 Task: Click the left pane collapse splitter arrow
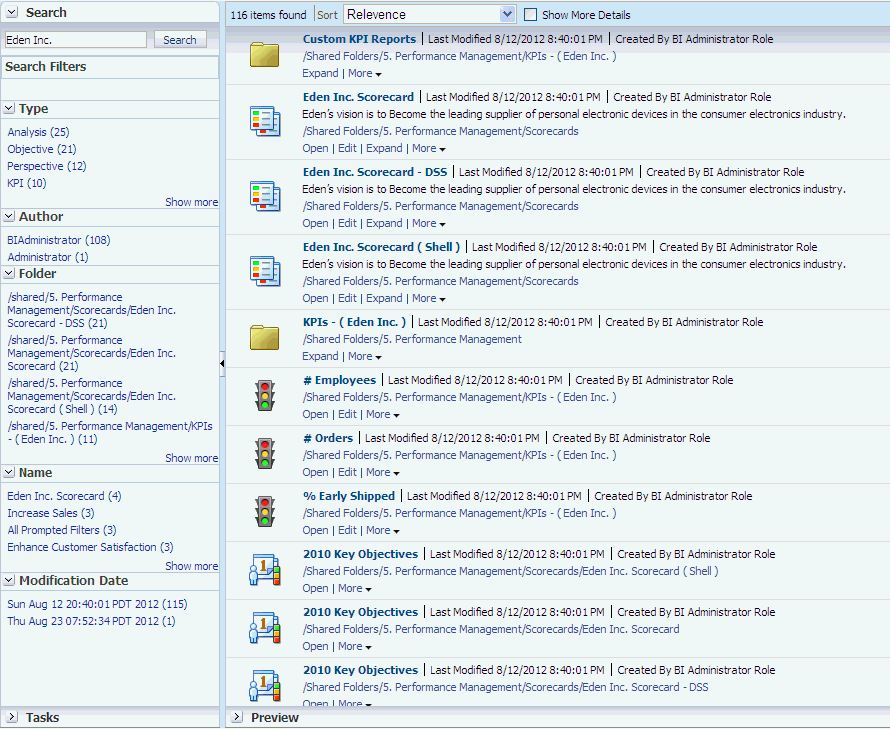(222, 364)
